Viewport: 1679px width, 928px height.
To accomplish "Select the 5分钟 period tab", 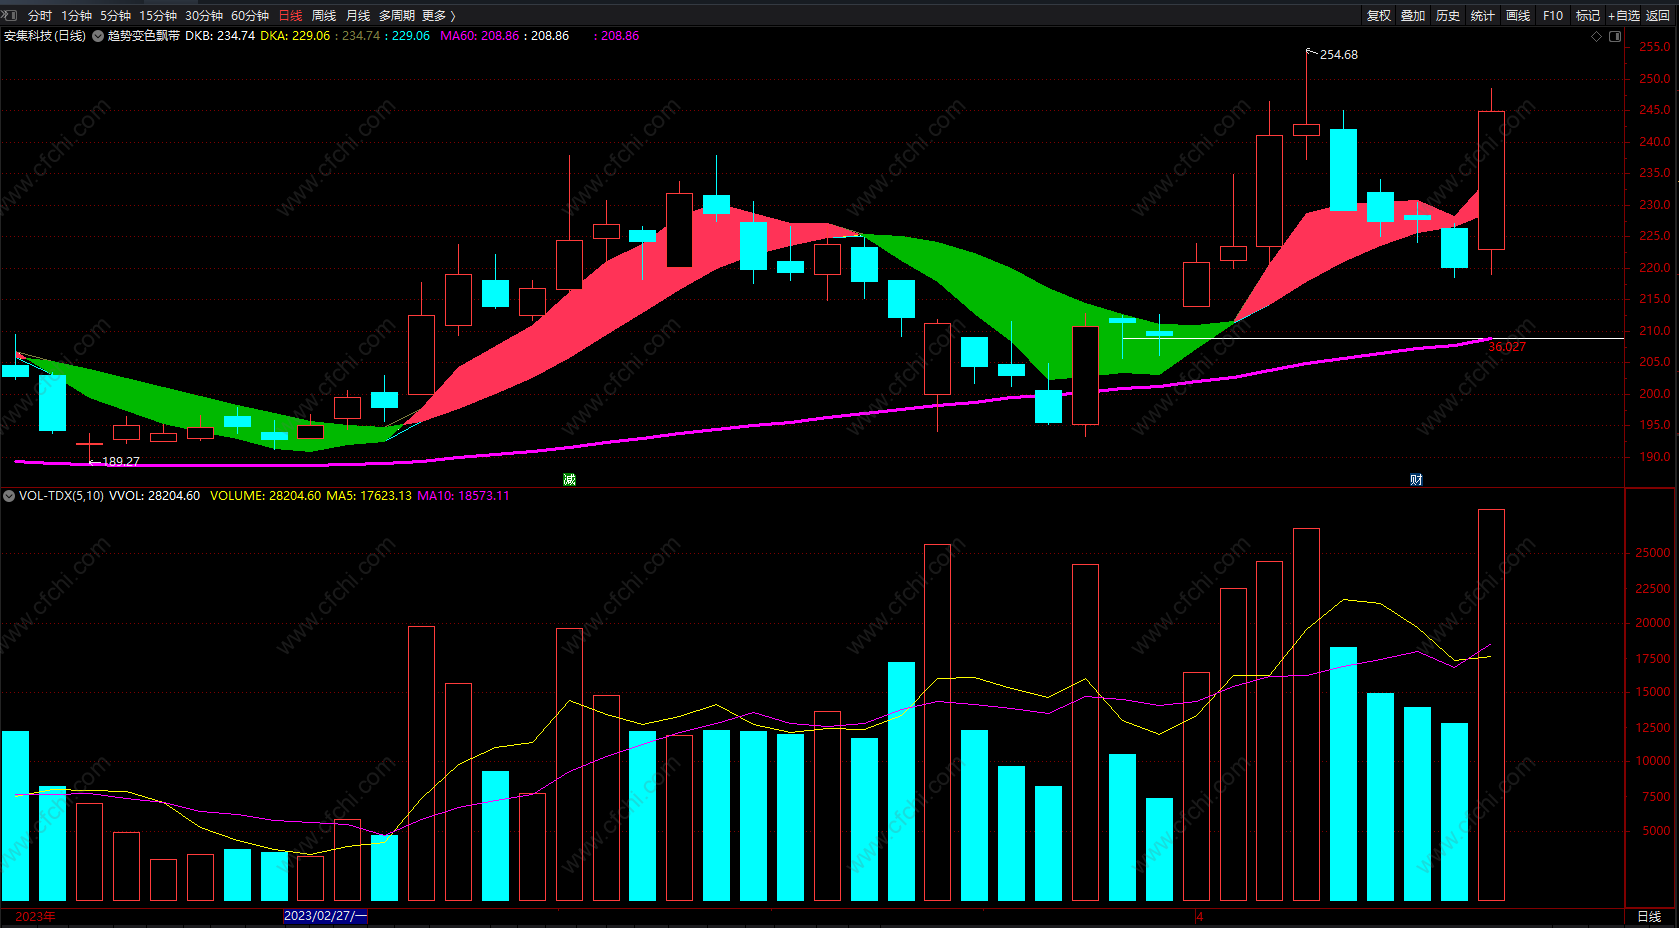I will pyautogui.click(x=116, y=16).
